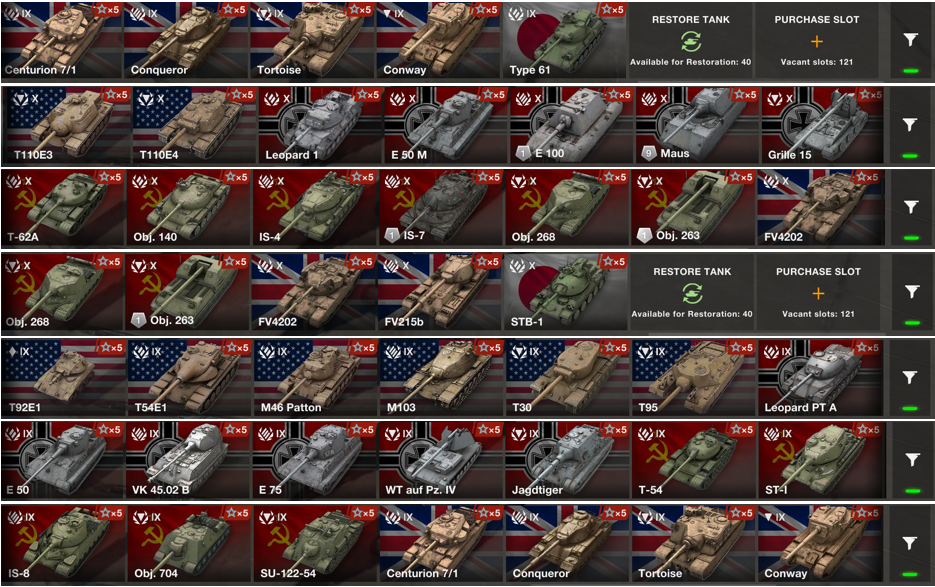Click the x5 star badge on Jagdtiger

coord(617,430)
